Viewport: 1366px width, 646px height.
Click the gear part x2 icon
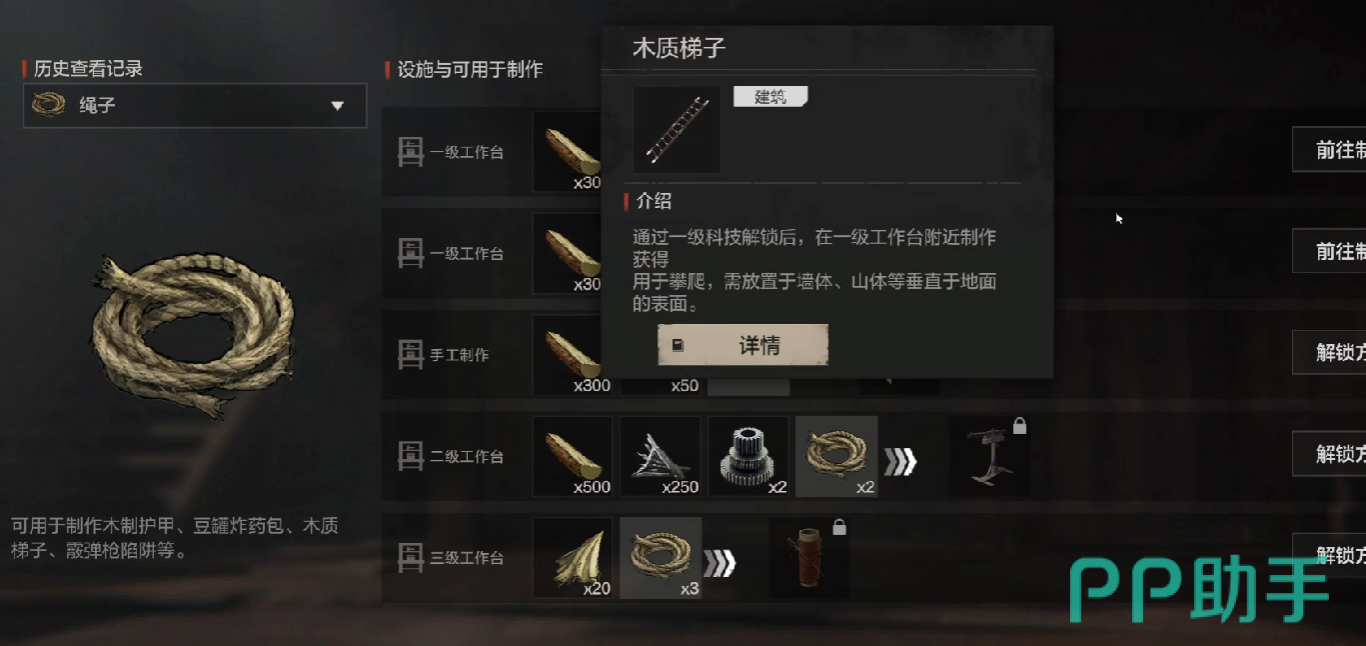pyautogui.click(x=748, y=456)
